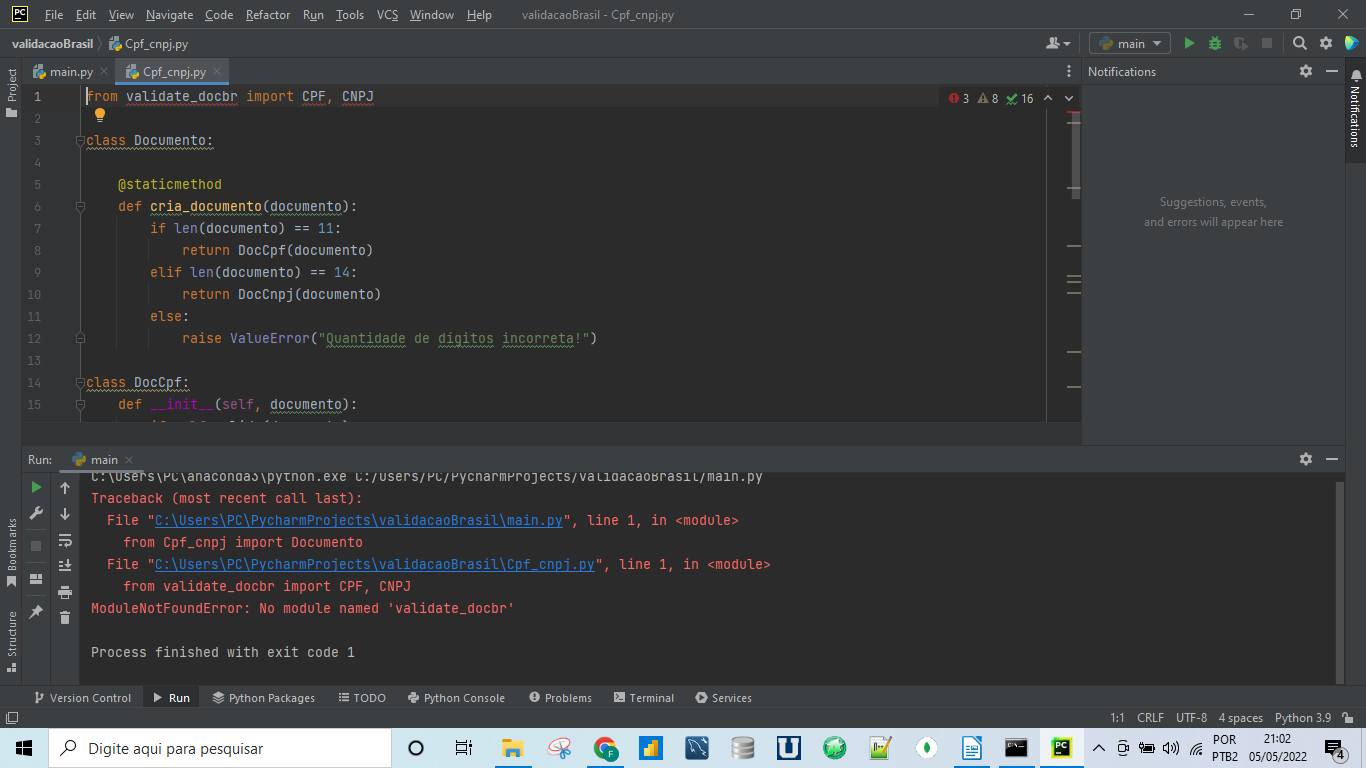Toggle pin tab in Run panel

[36, 611]
